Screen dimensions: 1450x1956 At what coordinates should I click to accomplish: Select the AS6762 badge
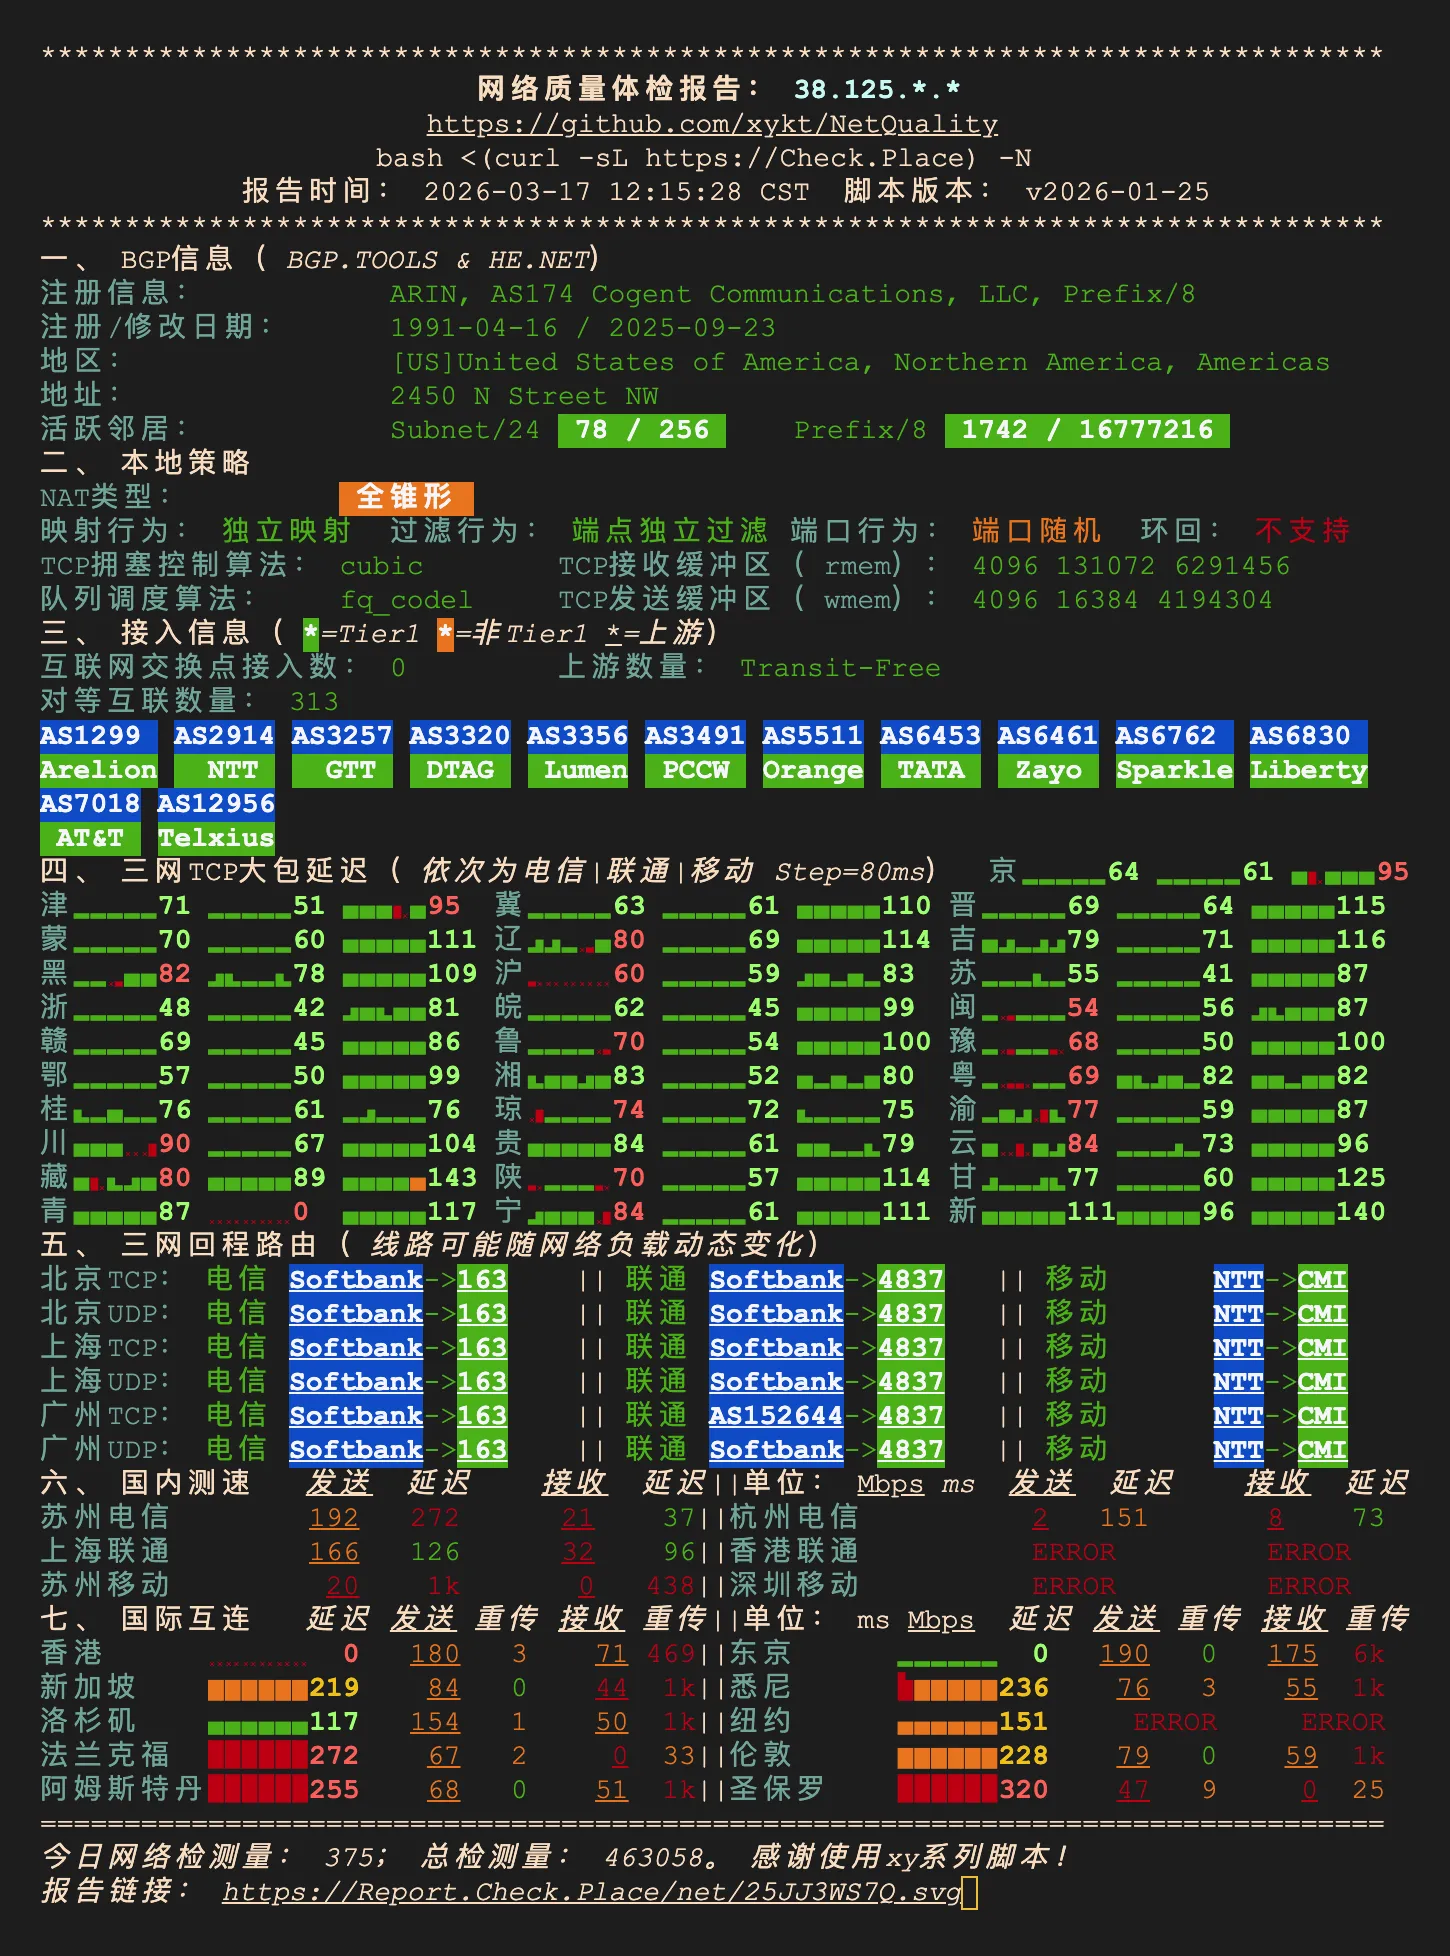(1174, 736)
